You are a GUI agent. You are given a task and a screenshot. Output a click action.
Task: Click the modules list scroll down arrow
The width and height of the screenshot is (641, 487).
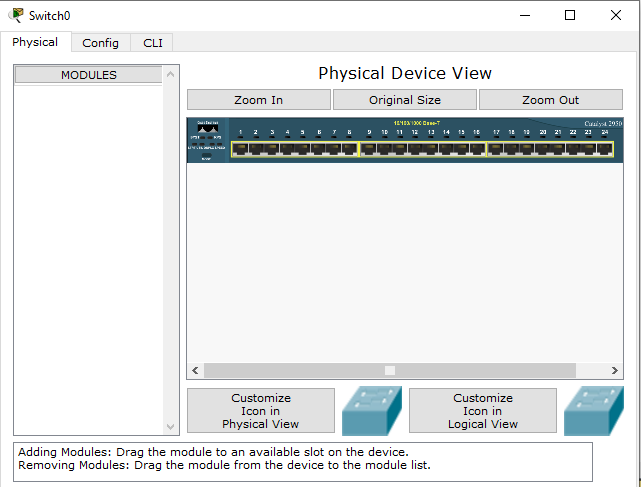(x=171, y=427)
